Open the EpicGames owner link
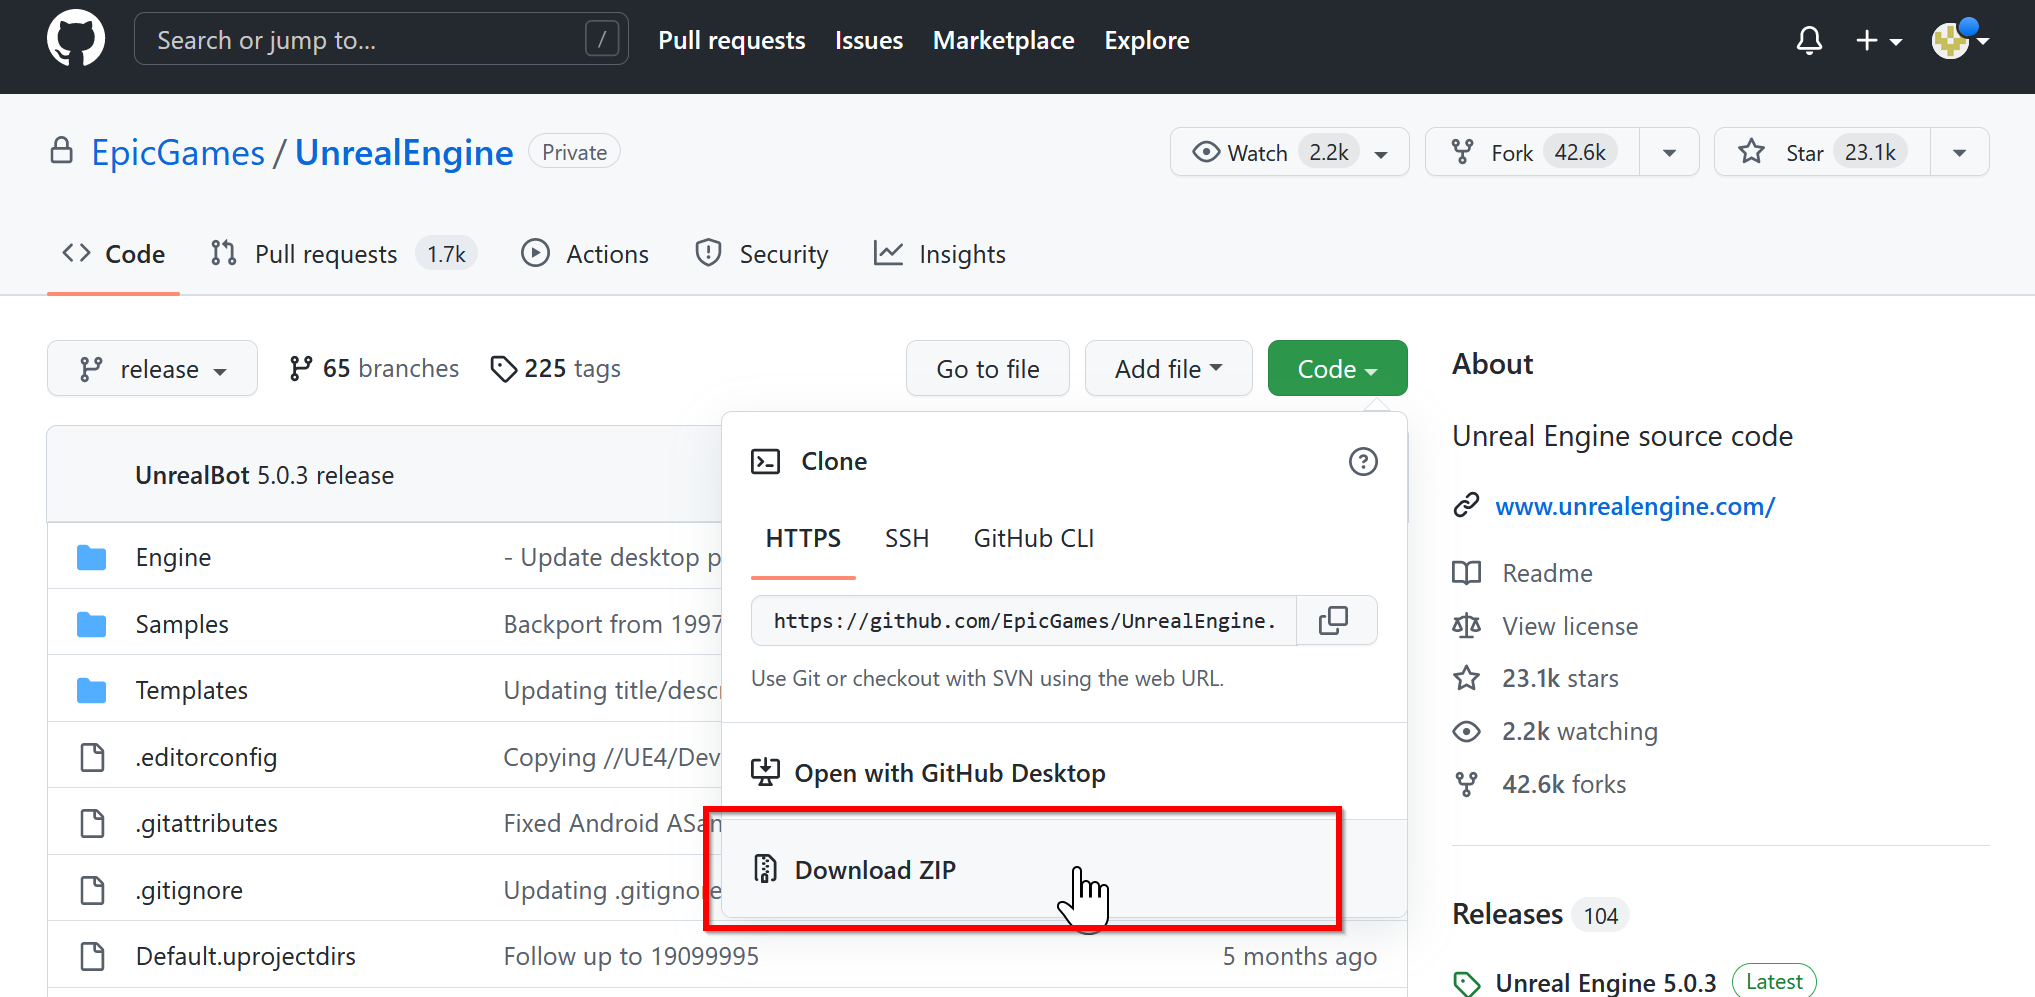2035x997 pixels. [178, 152]
